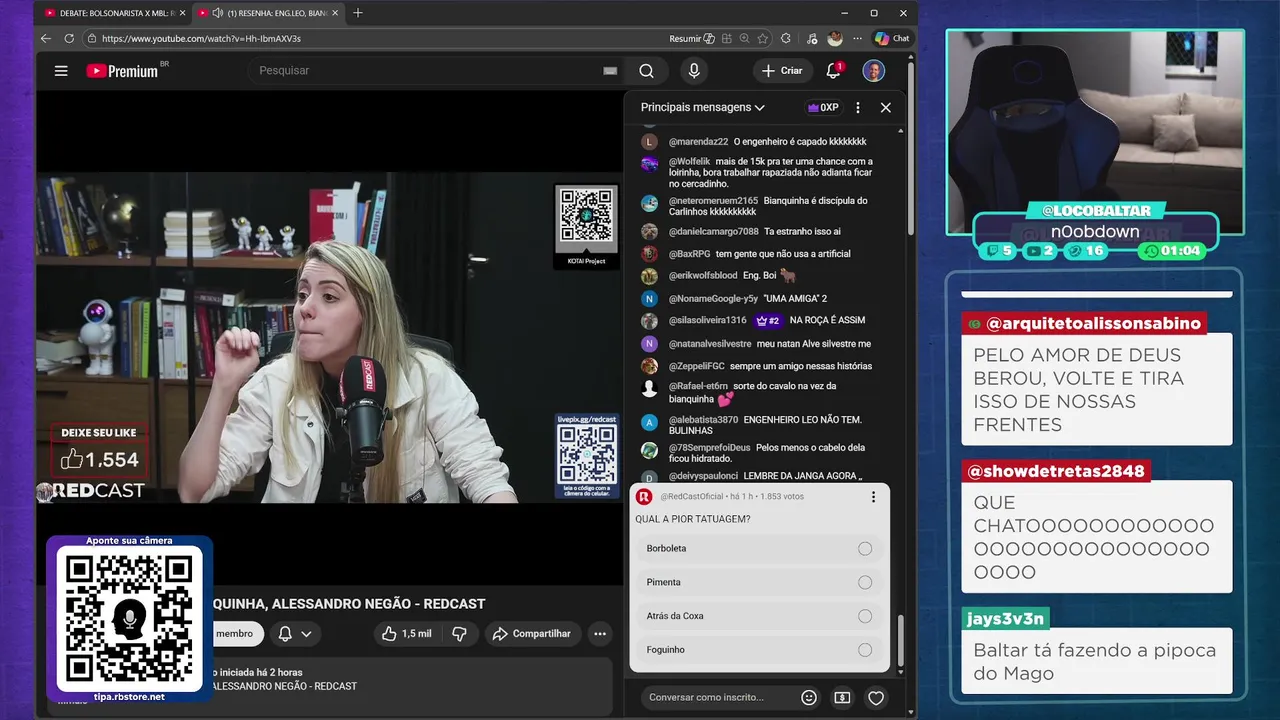The image size is (1280, 720).
Task: Open browser settings three-dots menu
Action: point(857,38)
